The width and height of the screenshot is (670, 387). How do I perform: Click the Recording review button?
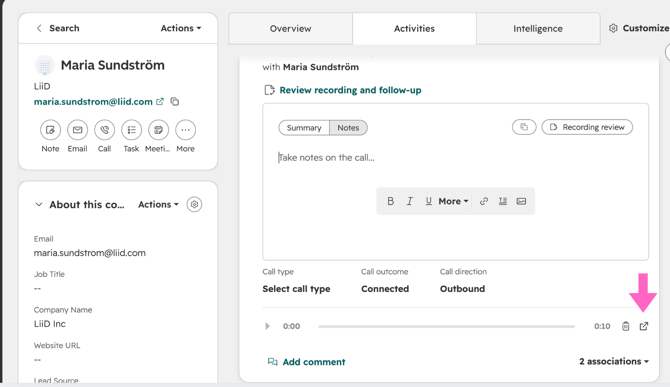(x=587, y=127)
